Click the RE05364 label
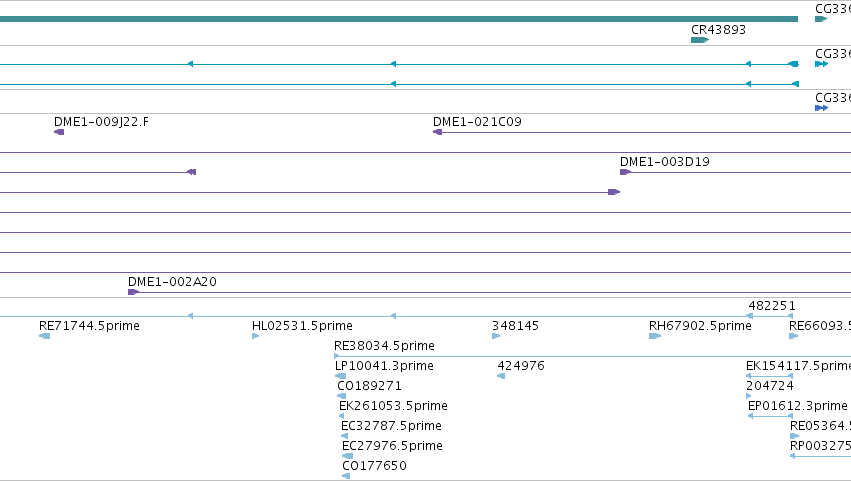Image resolution: width=851 pixels, height=481 pixels. (820, 426)
